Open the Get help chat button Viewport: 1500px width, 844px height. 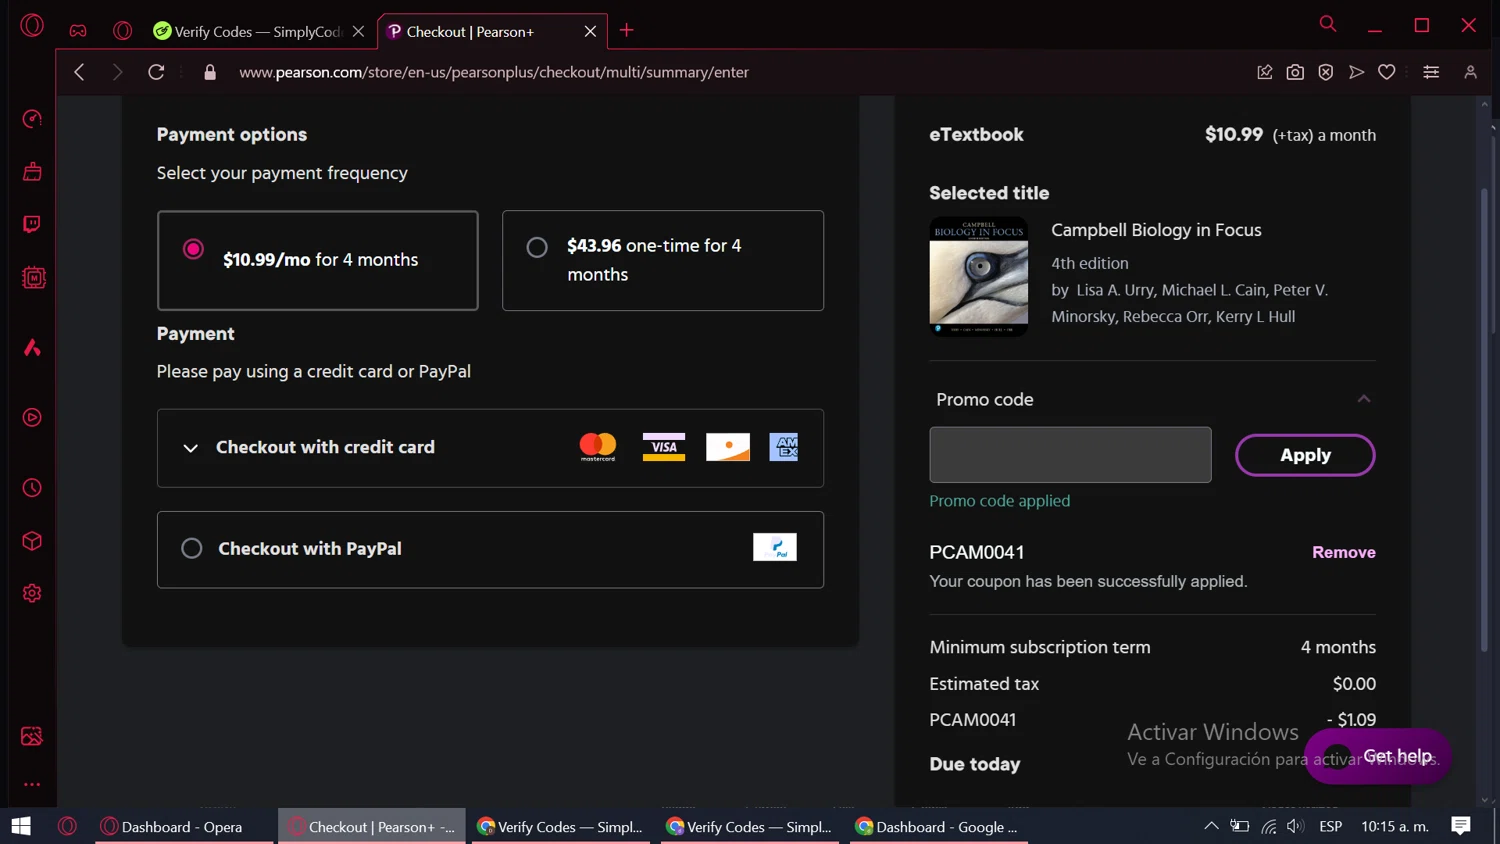pos(1378,756)
